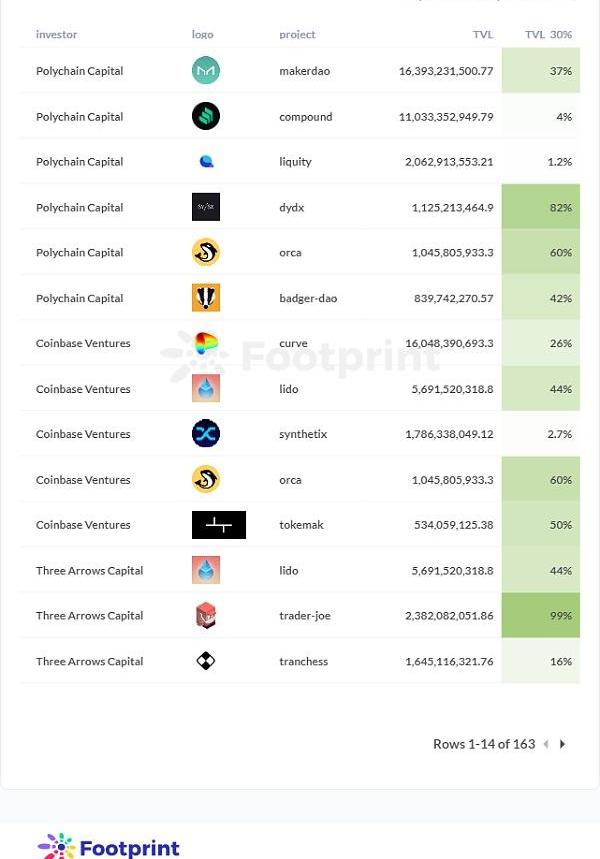Click the makerdao project name
The width and height of the screenshot is (600, 859).
click(x=304, y=71)
